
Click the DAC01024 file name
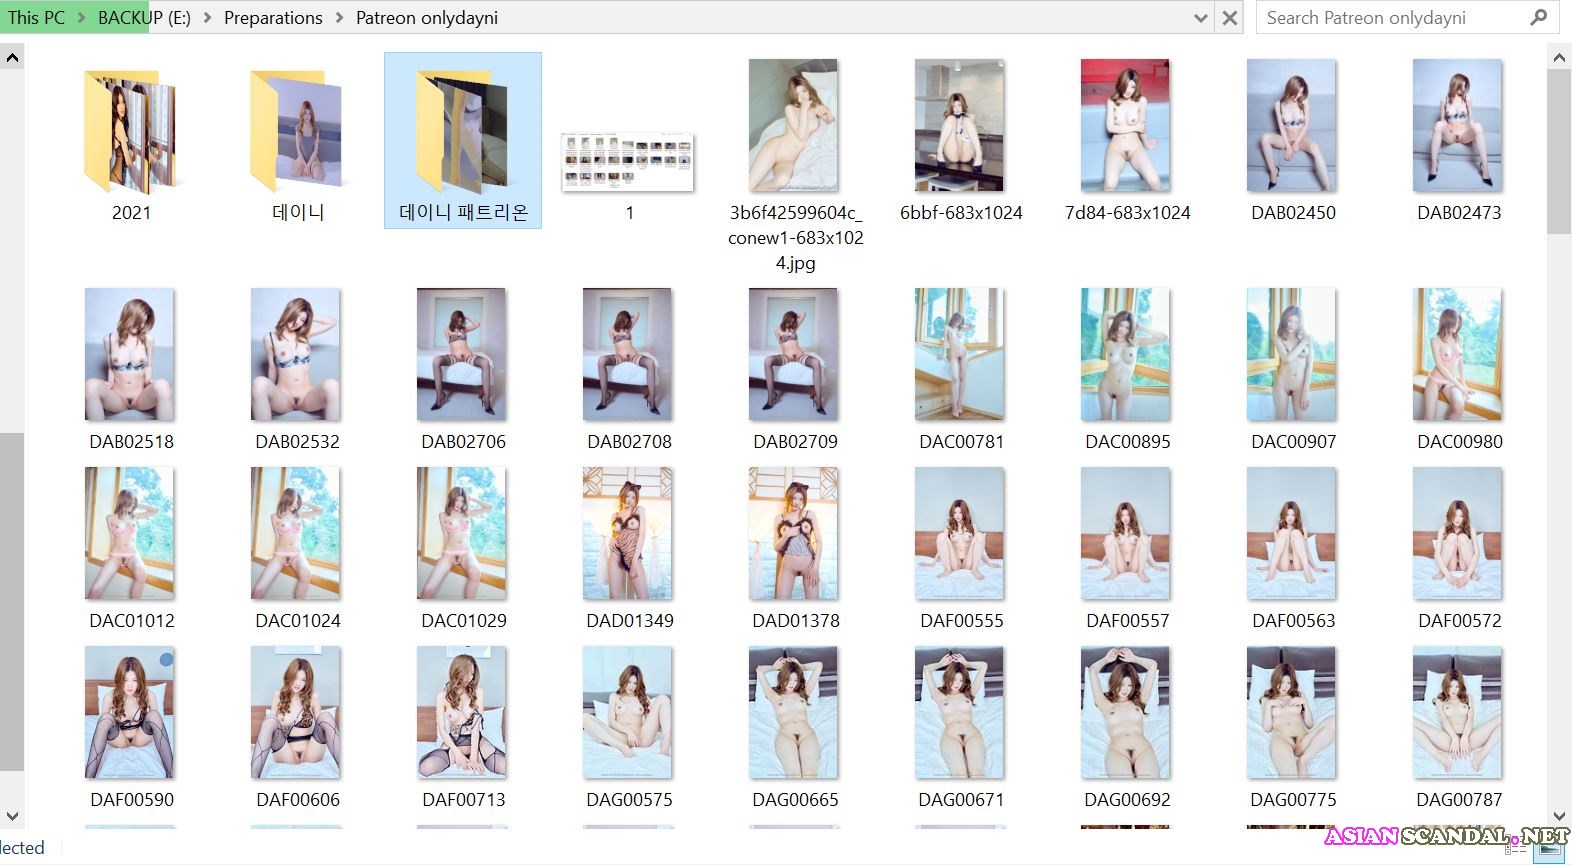[297, 621]
